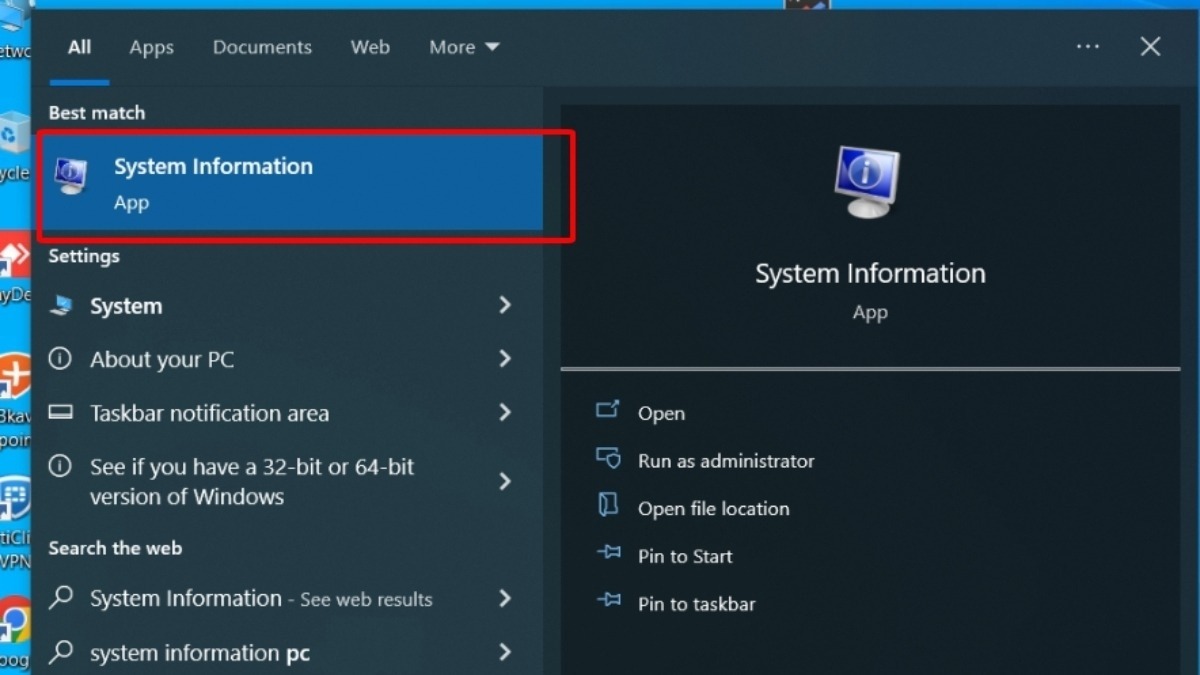Click the System settings laptop icon

tap(61, 305)
